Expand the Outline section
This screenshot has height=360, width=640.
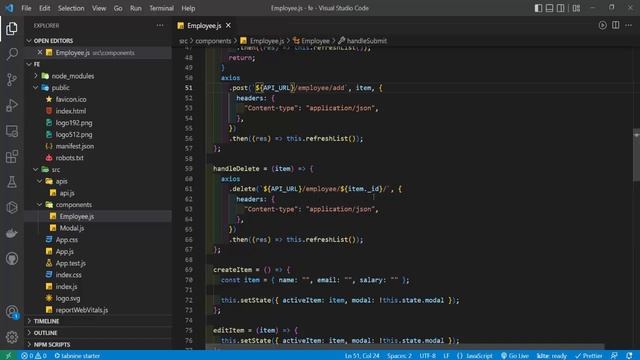point(98,333)
